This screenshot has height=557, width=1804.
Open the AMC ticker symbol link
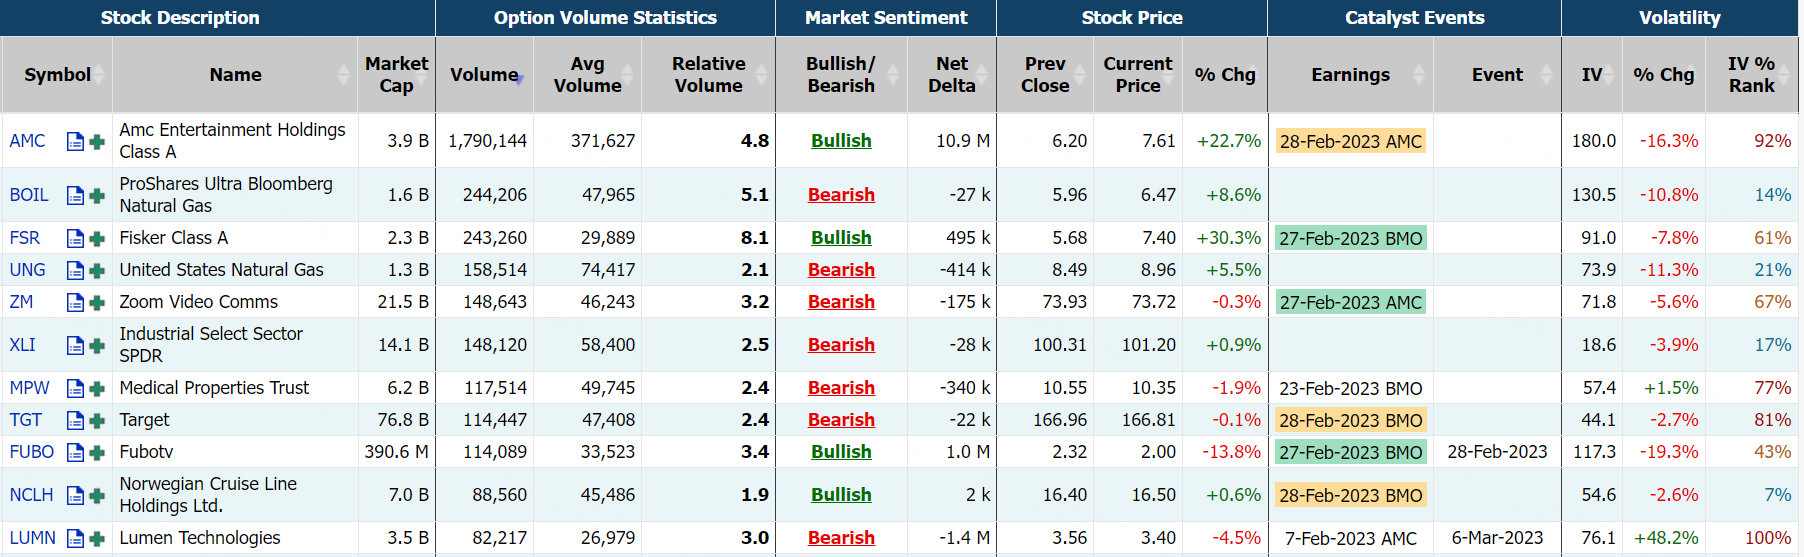pyautogui.click(x=27, y=141)
